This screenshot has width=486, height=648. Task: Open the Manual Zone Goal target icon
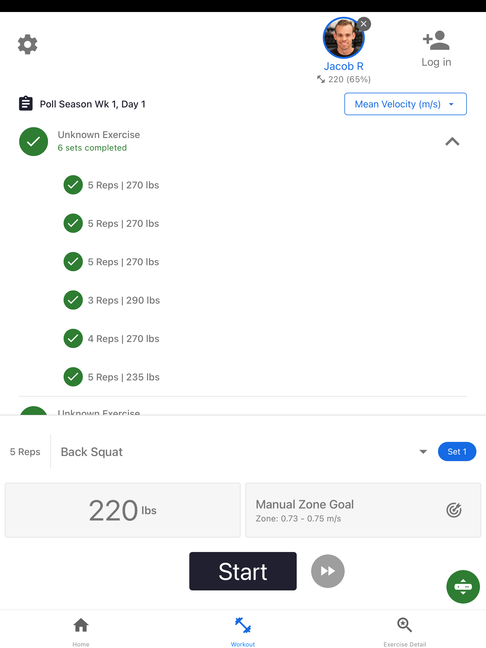coord(454,510)
